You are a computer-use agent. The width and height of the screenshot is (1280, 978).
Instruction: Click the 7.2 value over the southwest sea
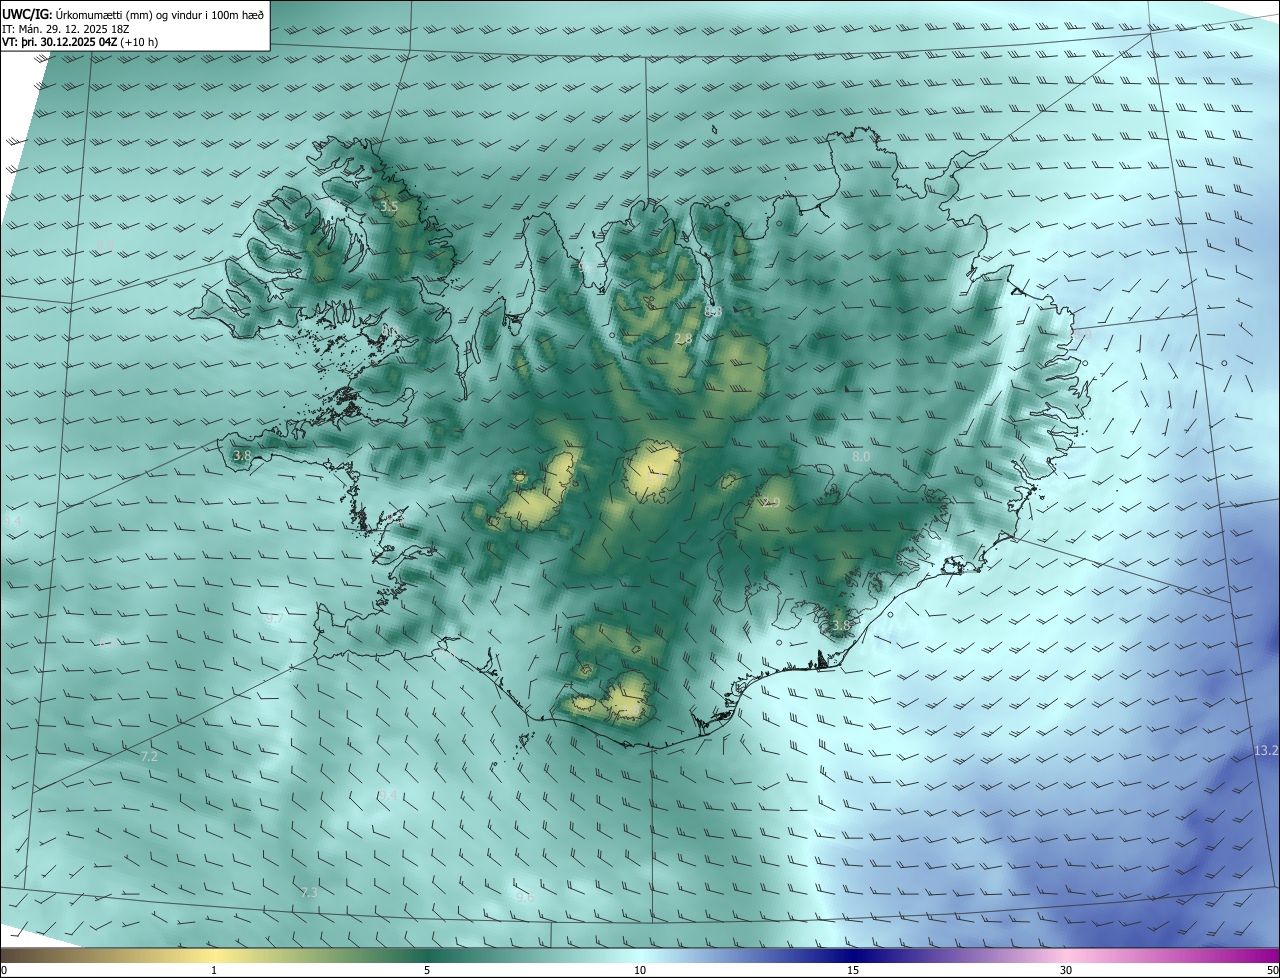click(149, 757)
